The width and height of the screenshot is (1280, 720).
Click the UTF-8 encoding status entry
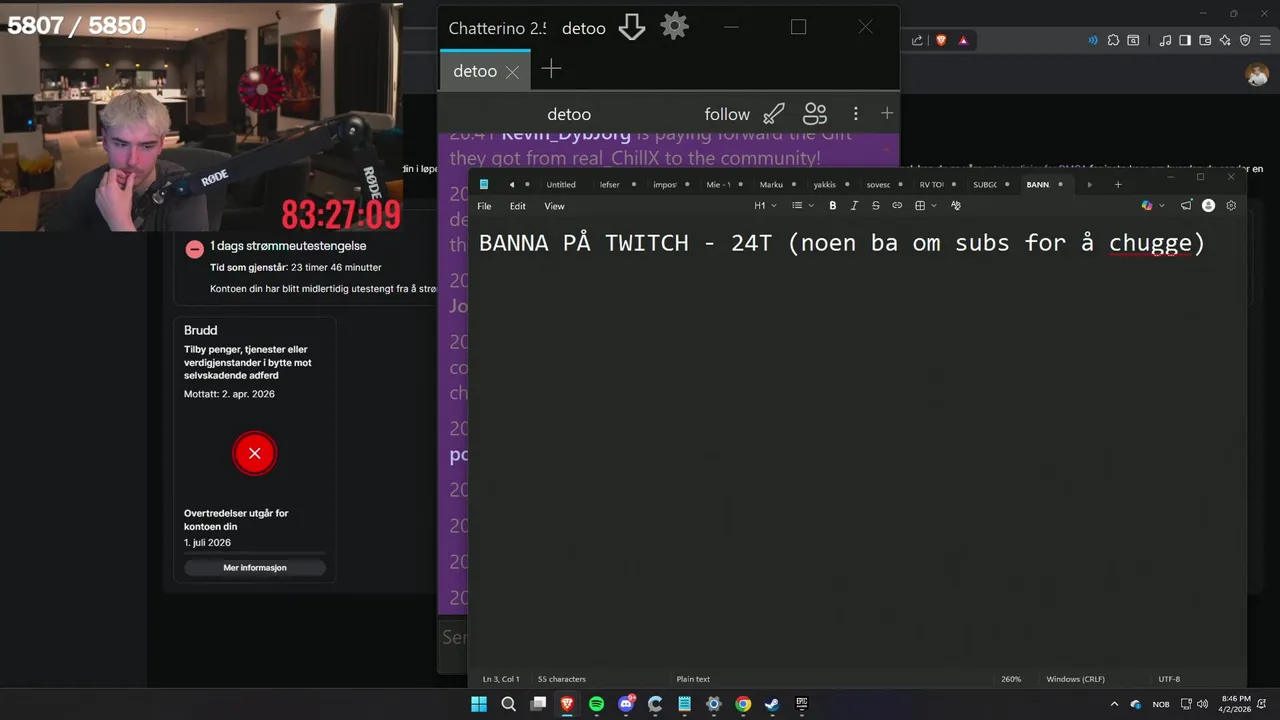coord(1169,679)
